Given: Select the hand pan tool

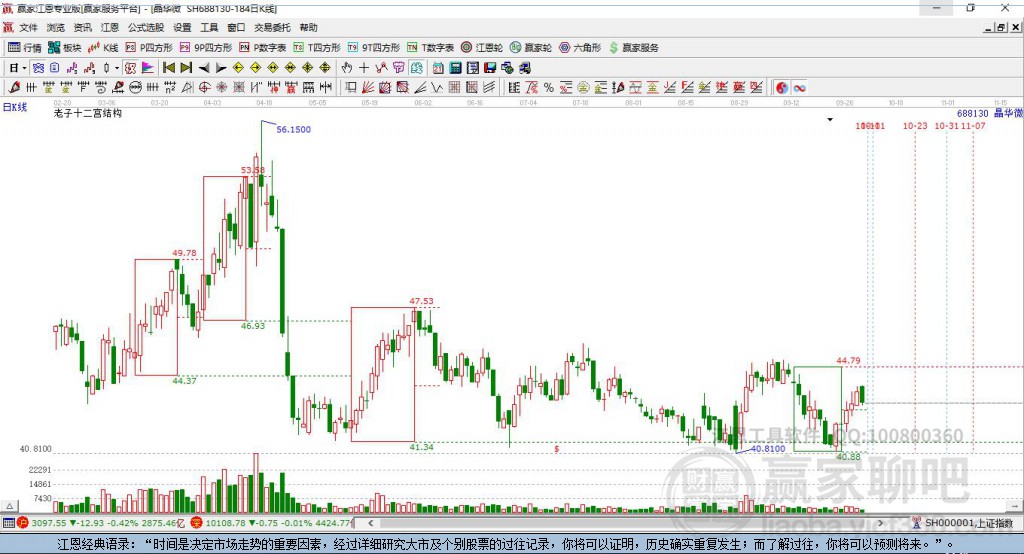Looking at the screenshot, I should click(x=347, y=68).
